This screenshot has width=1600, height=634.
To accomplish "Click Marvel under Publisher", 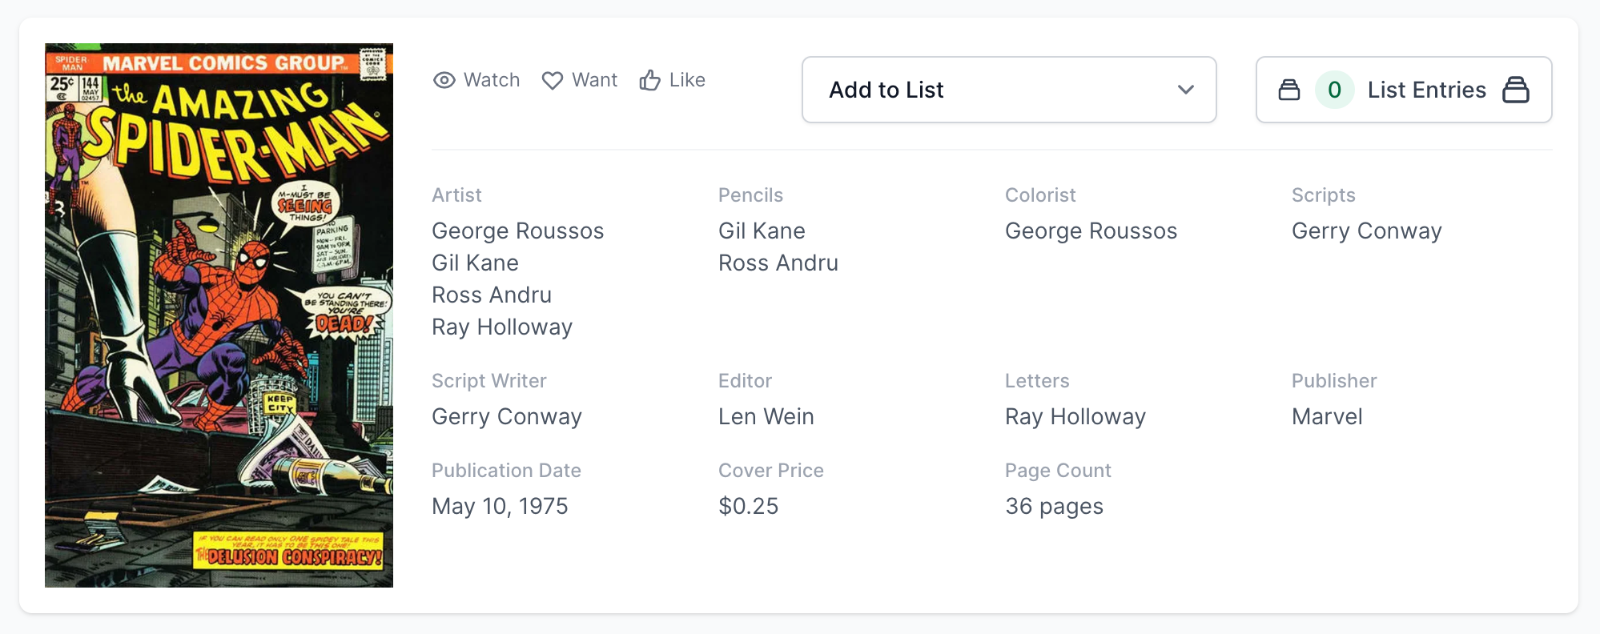I will (x=1327, y=417).
